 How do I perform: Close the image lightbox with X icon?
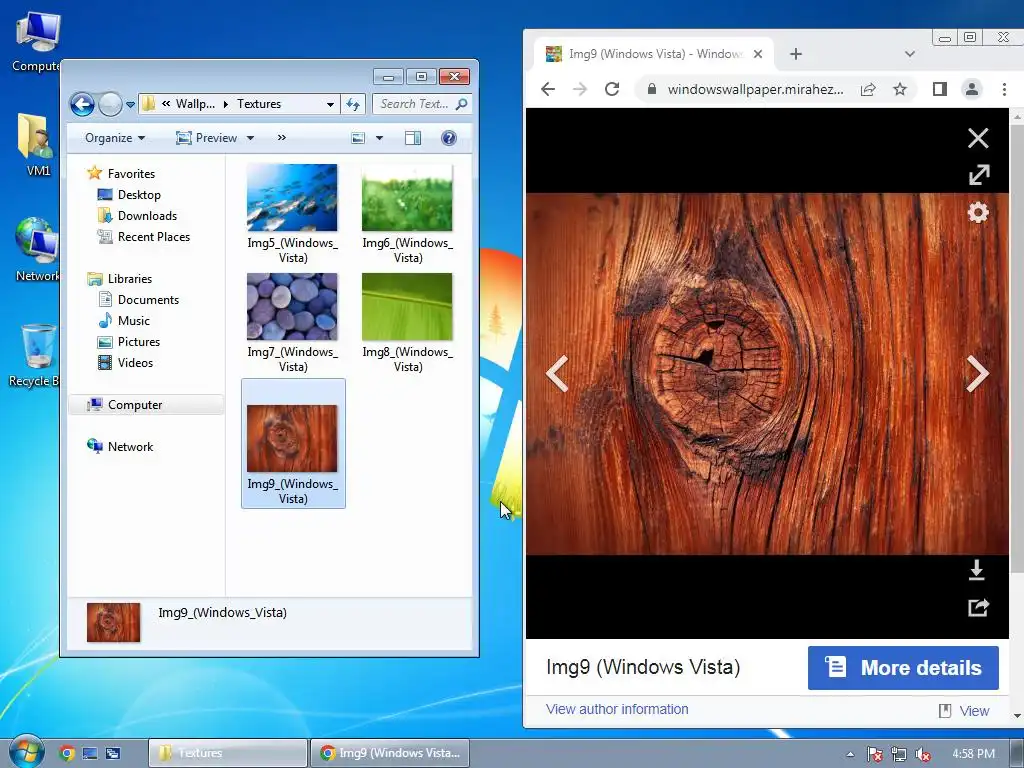pos(978,138)
